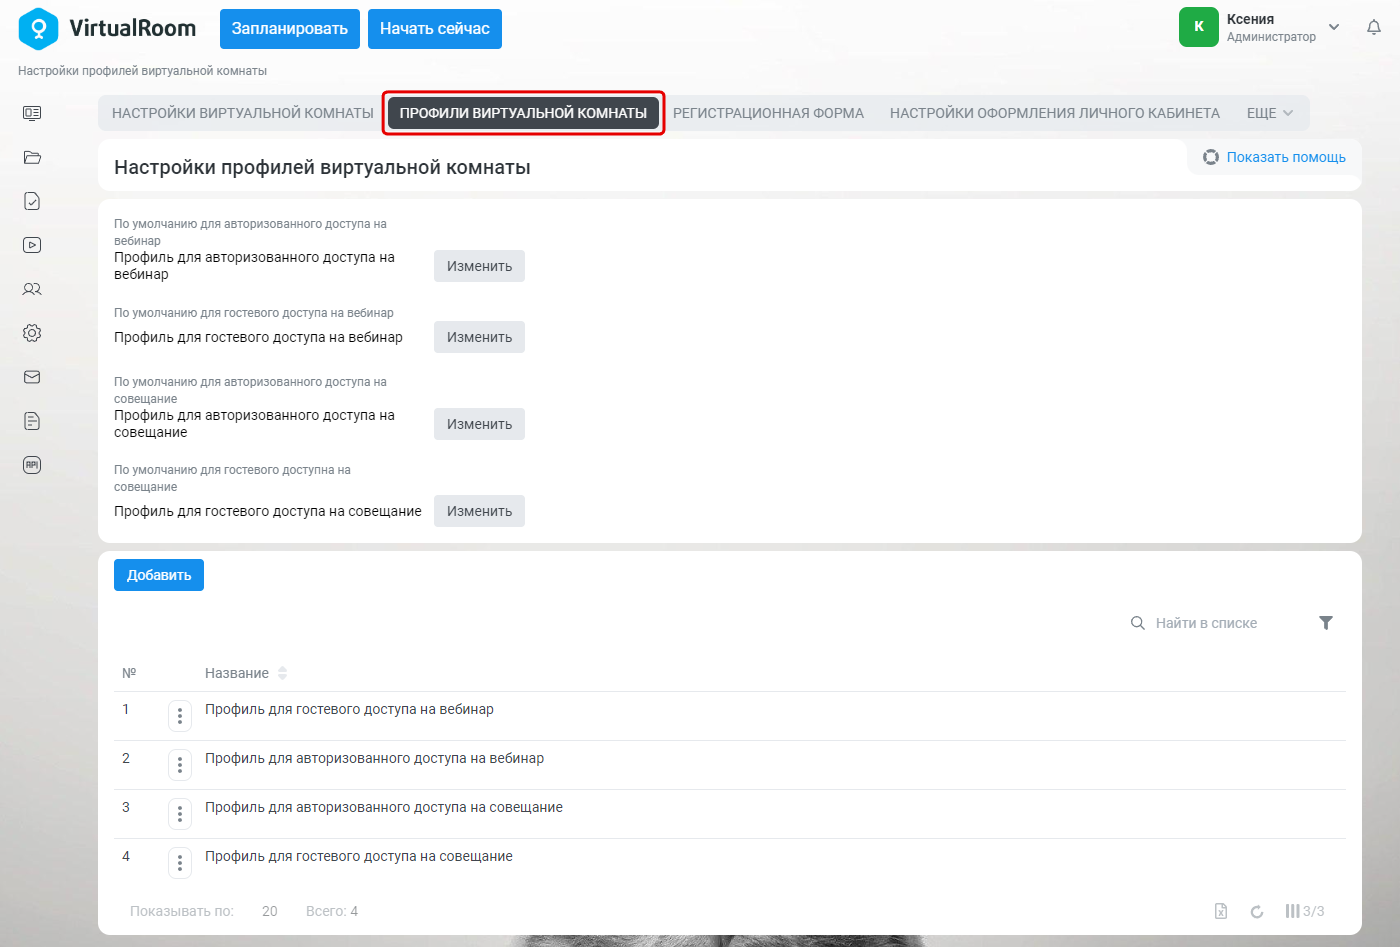
Task: Open the gear settings icon in sidebar
Action: pos(32,333)
